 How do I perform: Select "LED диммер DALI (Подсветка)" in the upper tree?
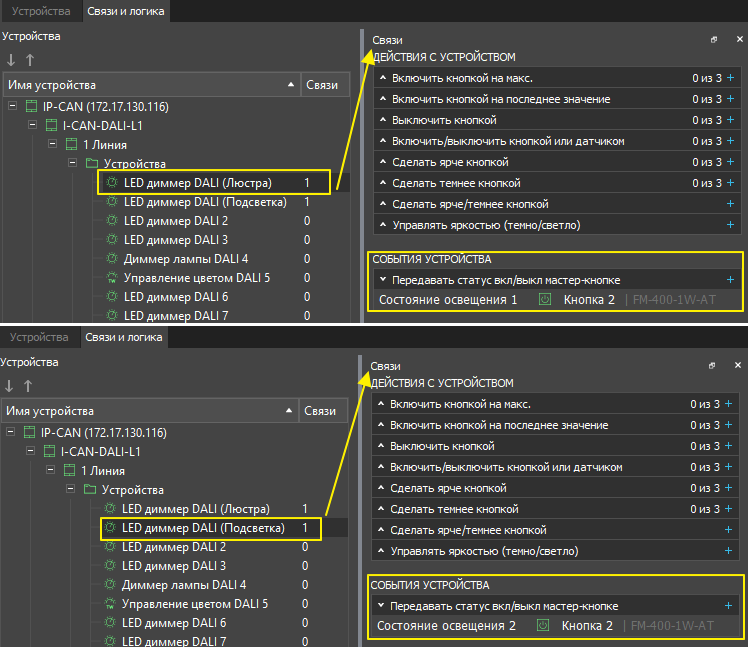pyautogui.click(x=204, y=202)
